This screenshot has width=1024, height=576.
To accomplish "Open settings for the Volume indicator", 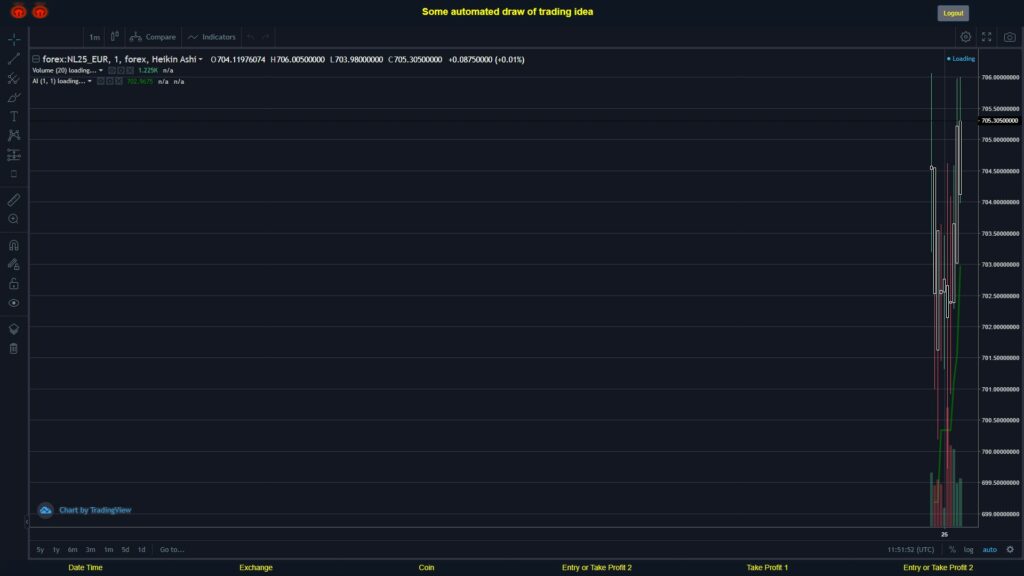I will pos(121,71).
